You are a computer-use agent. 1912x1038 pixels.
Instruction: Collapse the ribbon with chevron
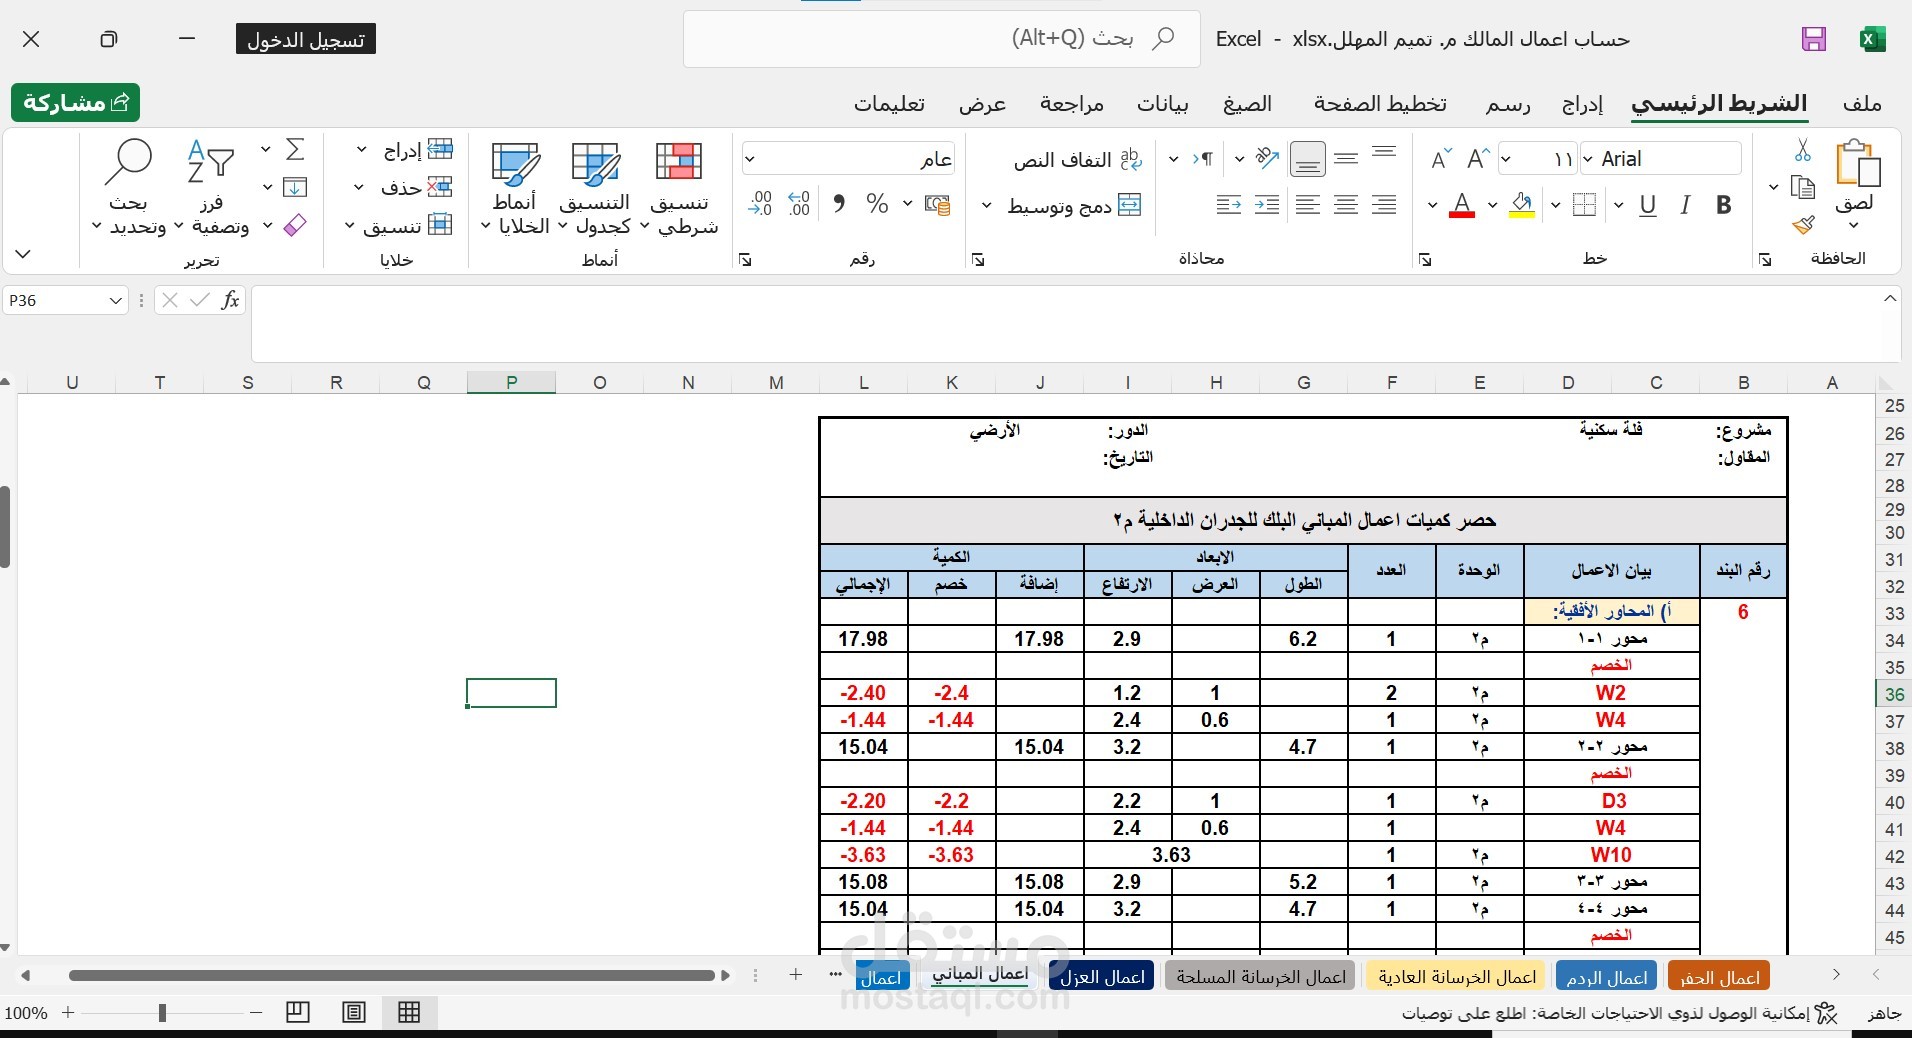[x=23, y=254]
